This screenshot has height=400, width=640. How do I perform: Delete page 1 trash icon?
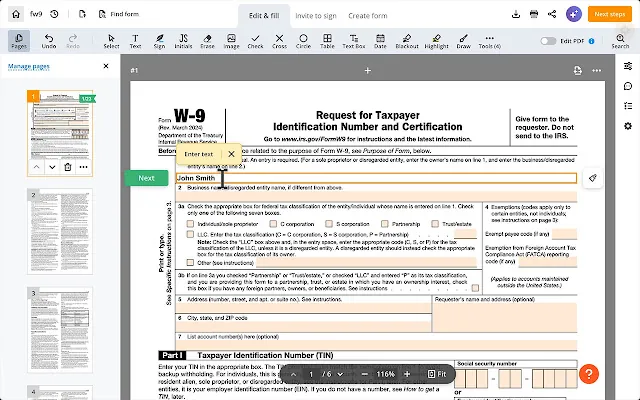coord(68,167)
